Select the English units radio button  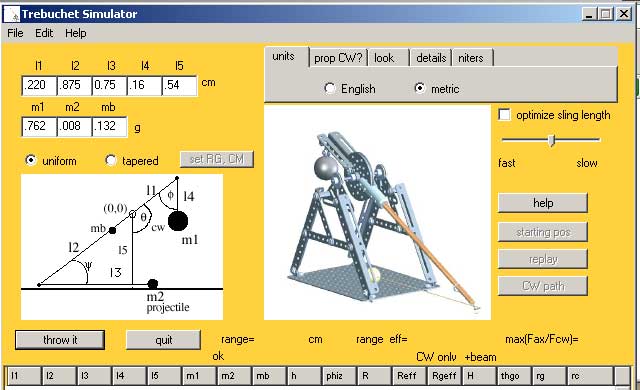pos(330,89)
